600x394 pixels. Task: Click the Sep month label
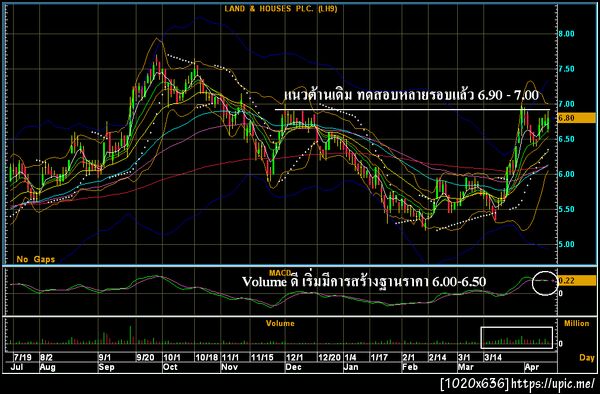[106, 367]
